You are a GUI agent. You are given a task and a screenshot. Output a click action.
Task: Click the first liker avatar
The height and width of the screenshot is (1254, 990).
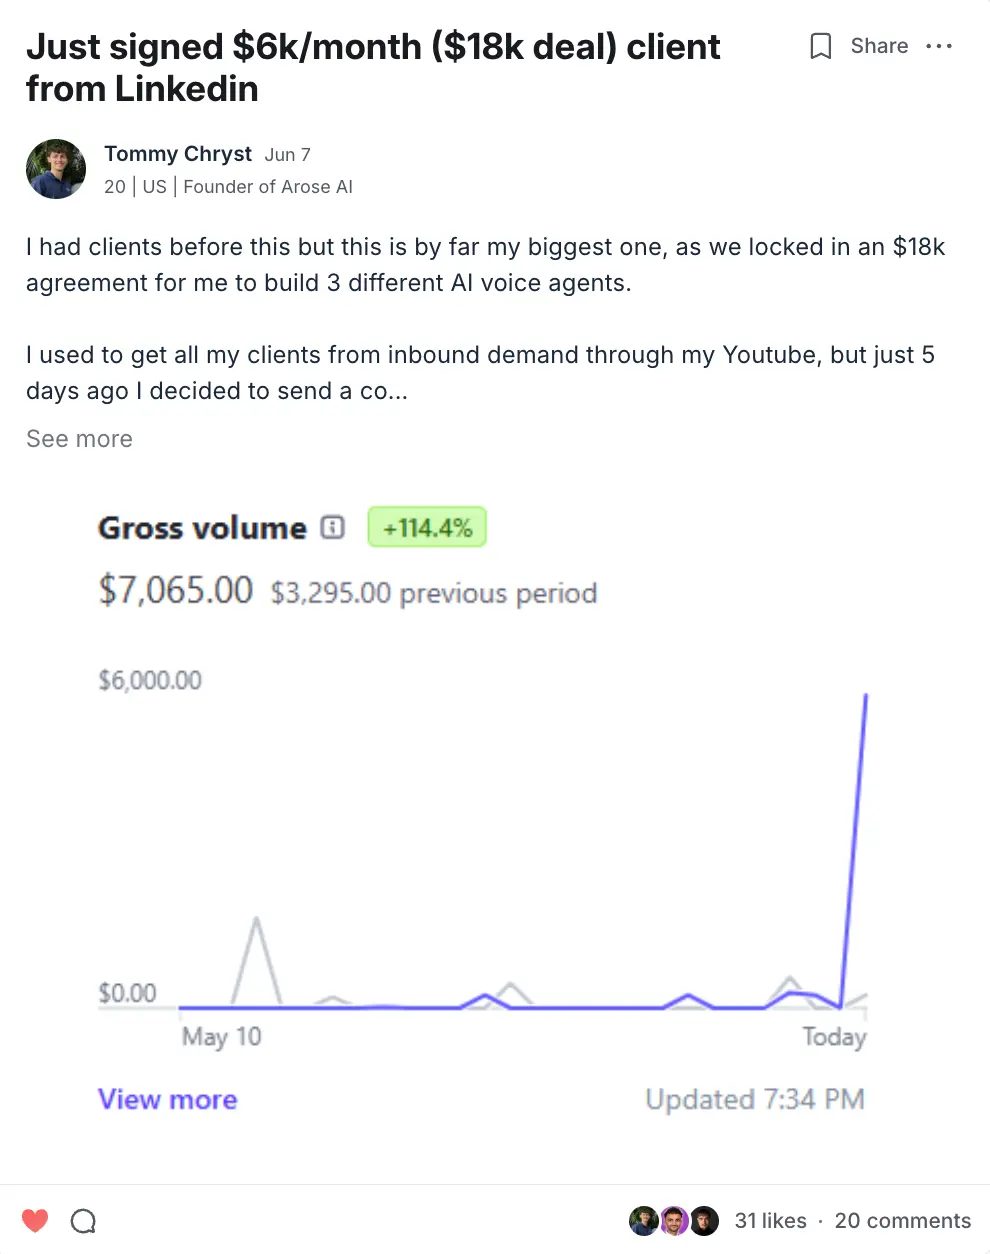[643, 1221]
